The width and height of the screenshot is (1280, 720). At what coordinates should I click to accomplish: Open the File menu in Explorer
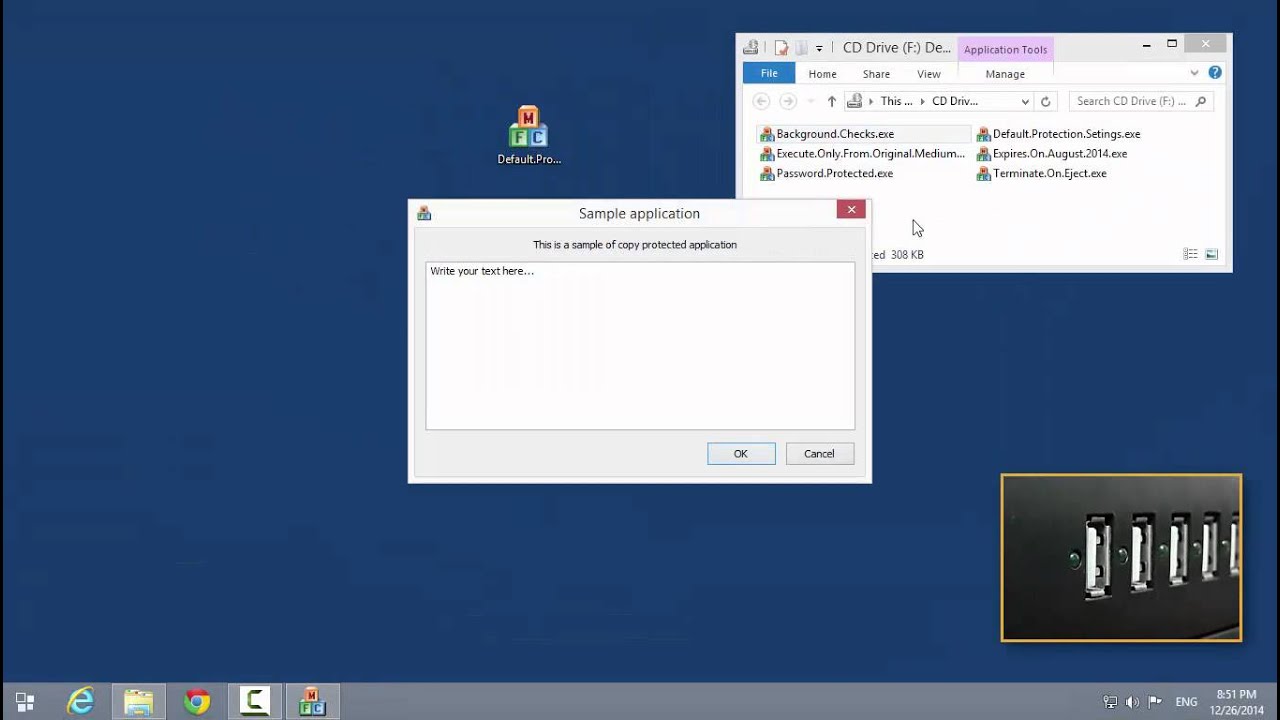769,73
